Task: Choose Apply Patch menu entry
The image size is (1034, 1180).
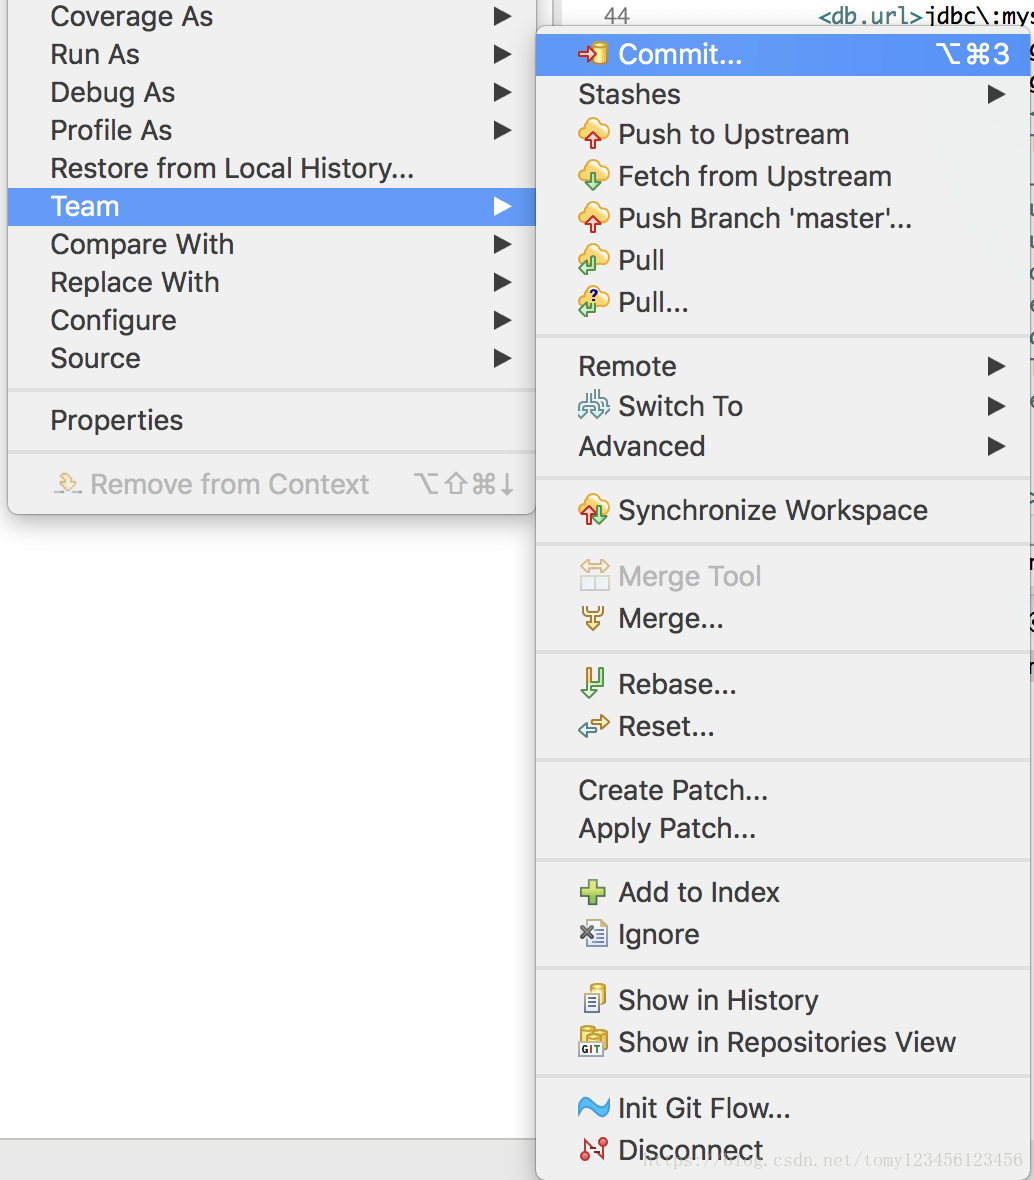Action: (667, 828)
